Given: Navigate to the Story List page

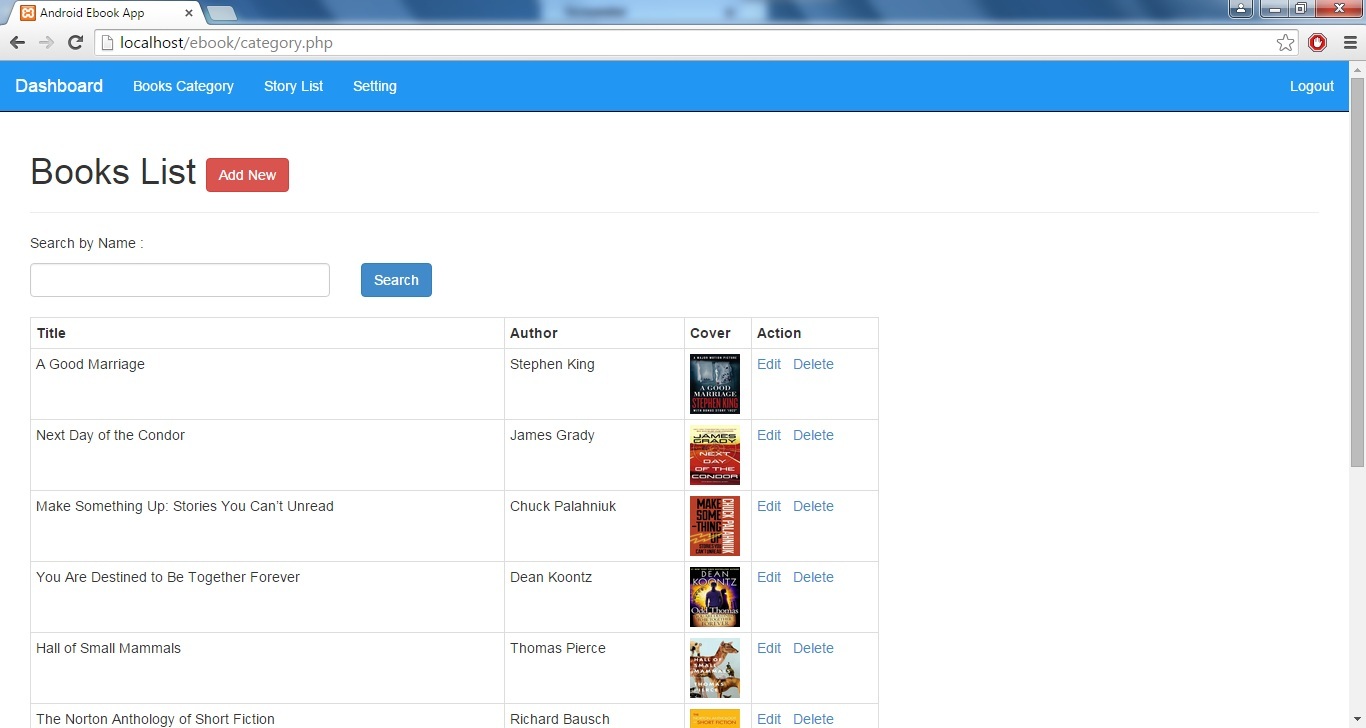Looking at the screenshot, I should (293, 86).
